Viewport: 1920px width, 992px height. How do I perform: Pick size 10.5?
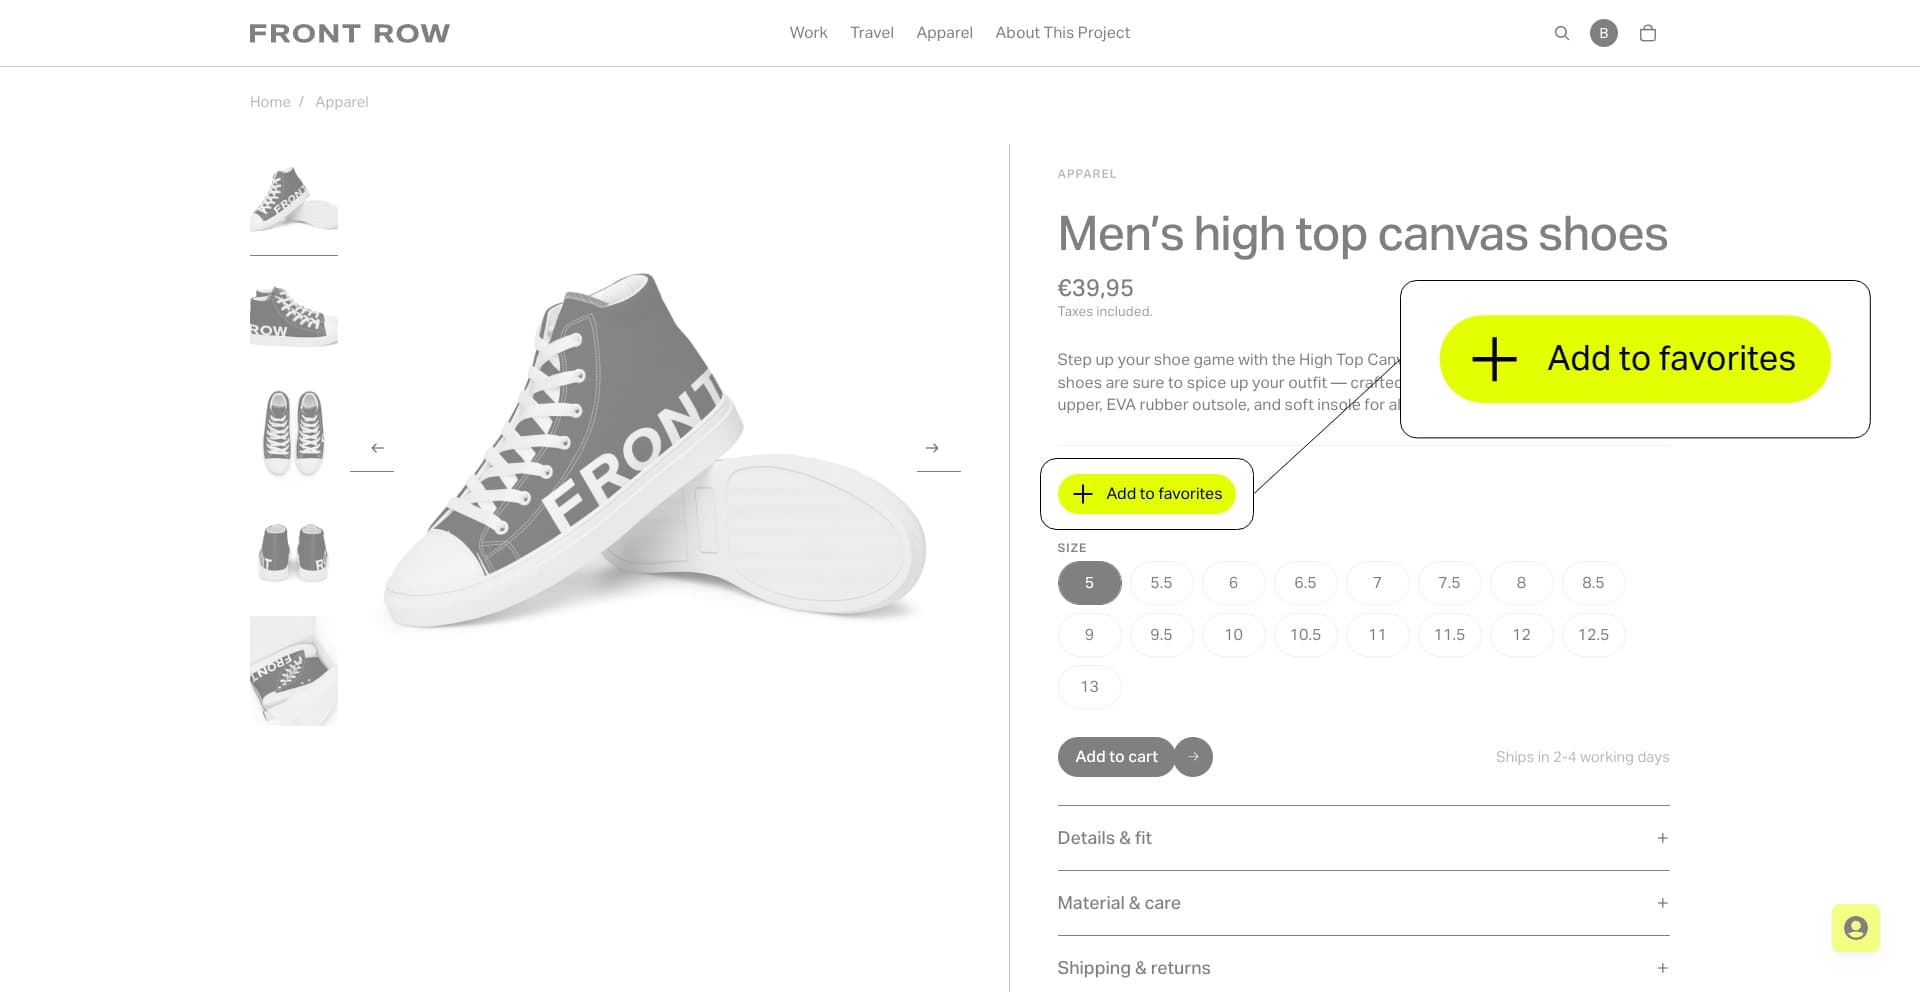pyautogui.click(x=1305, y=635)
